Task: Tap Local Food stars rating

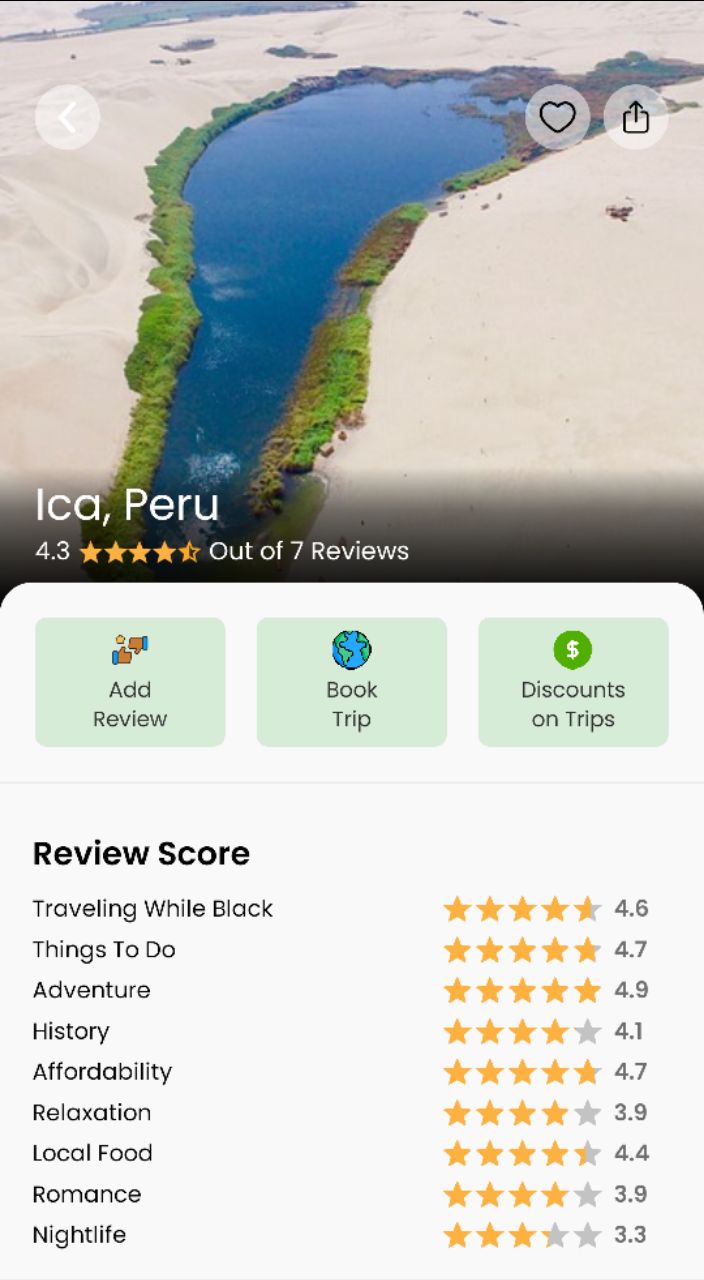Action: coord(522,1154)
